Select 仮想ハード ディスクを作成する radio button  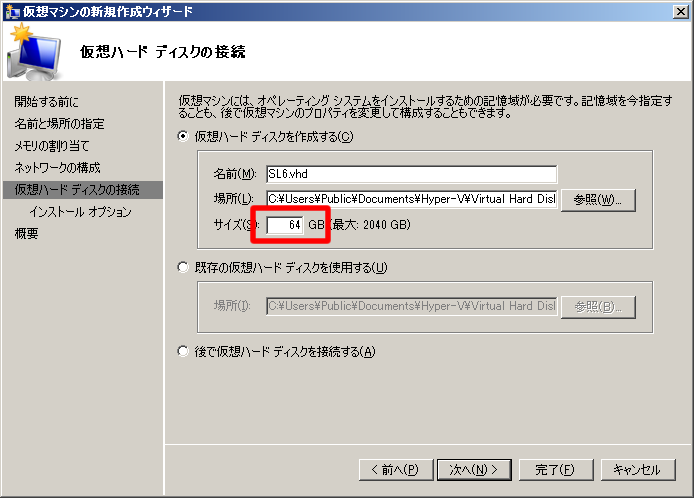pos(183,137)
